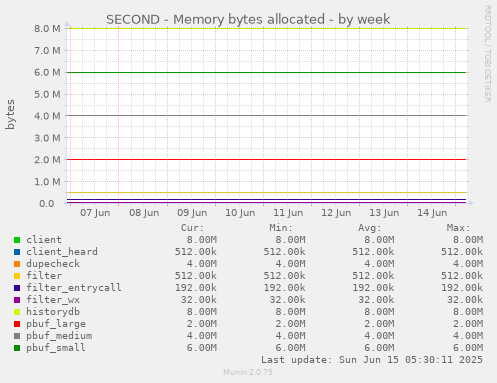
Task: Click the 07 Jun date label
Action: coord(95,213)
